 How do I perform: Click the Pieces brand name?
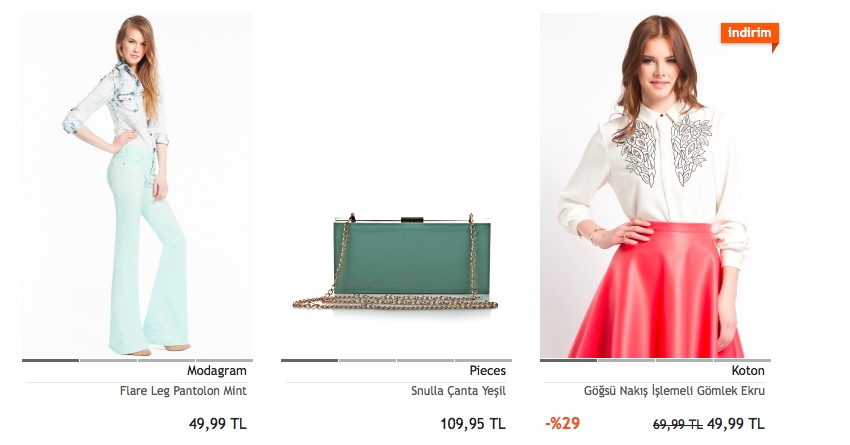click(487, 371)
